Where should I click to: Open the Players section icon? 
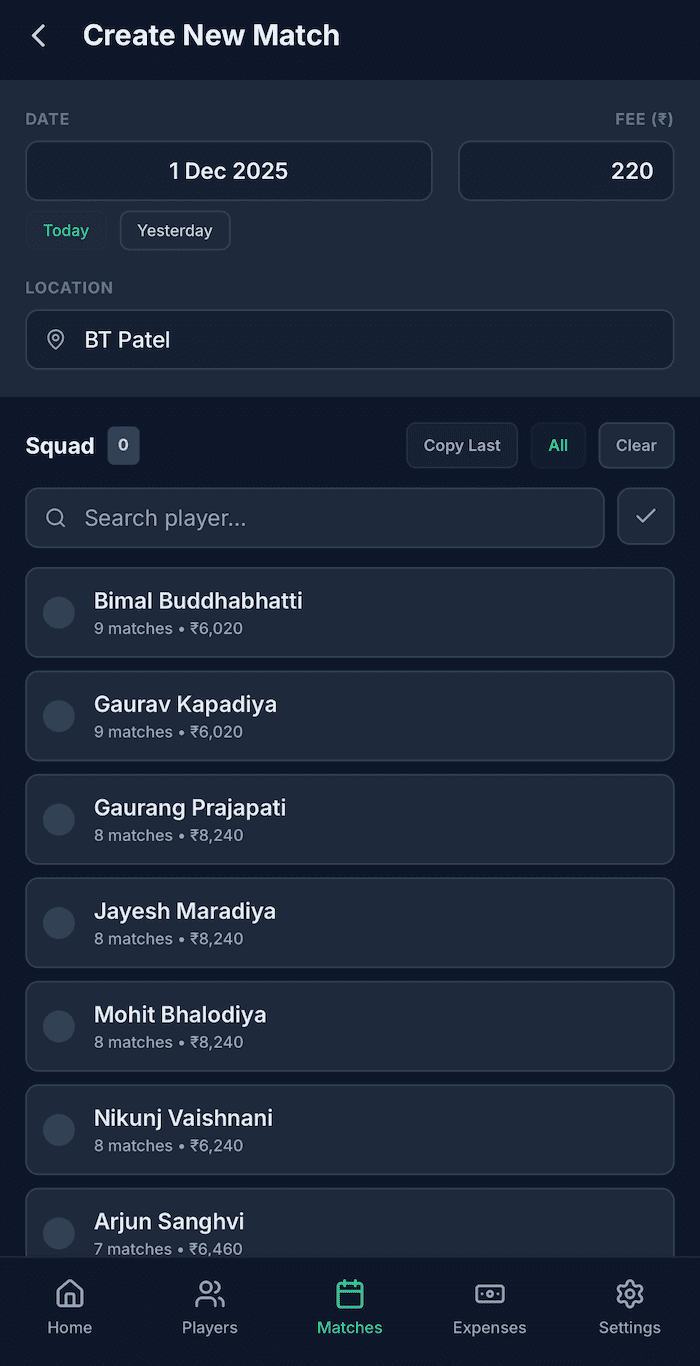point(209,1293)
